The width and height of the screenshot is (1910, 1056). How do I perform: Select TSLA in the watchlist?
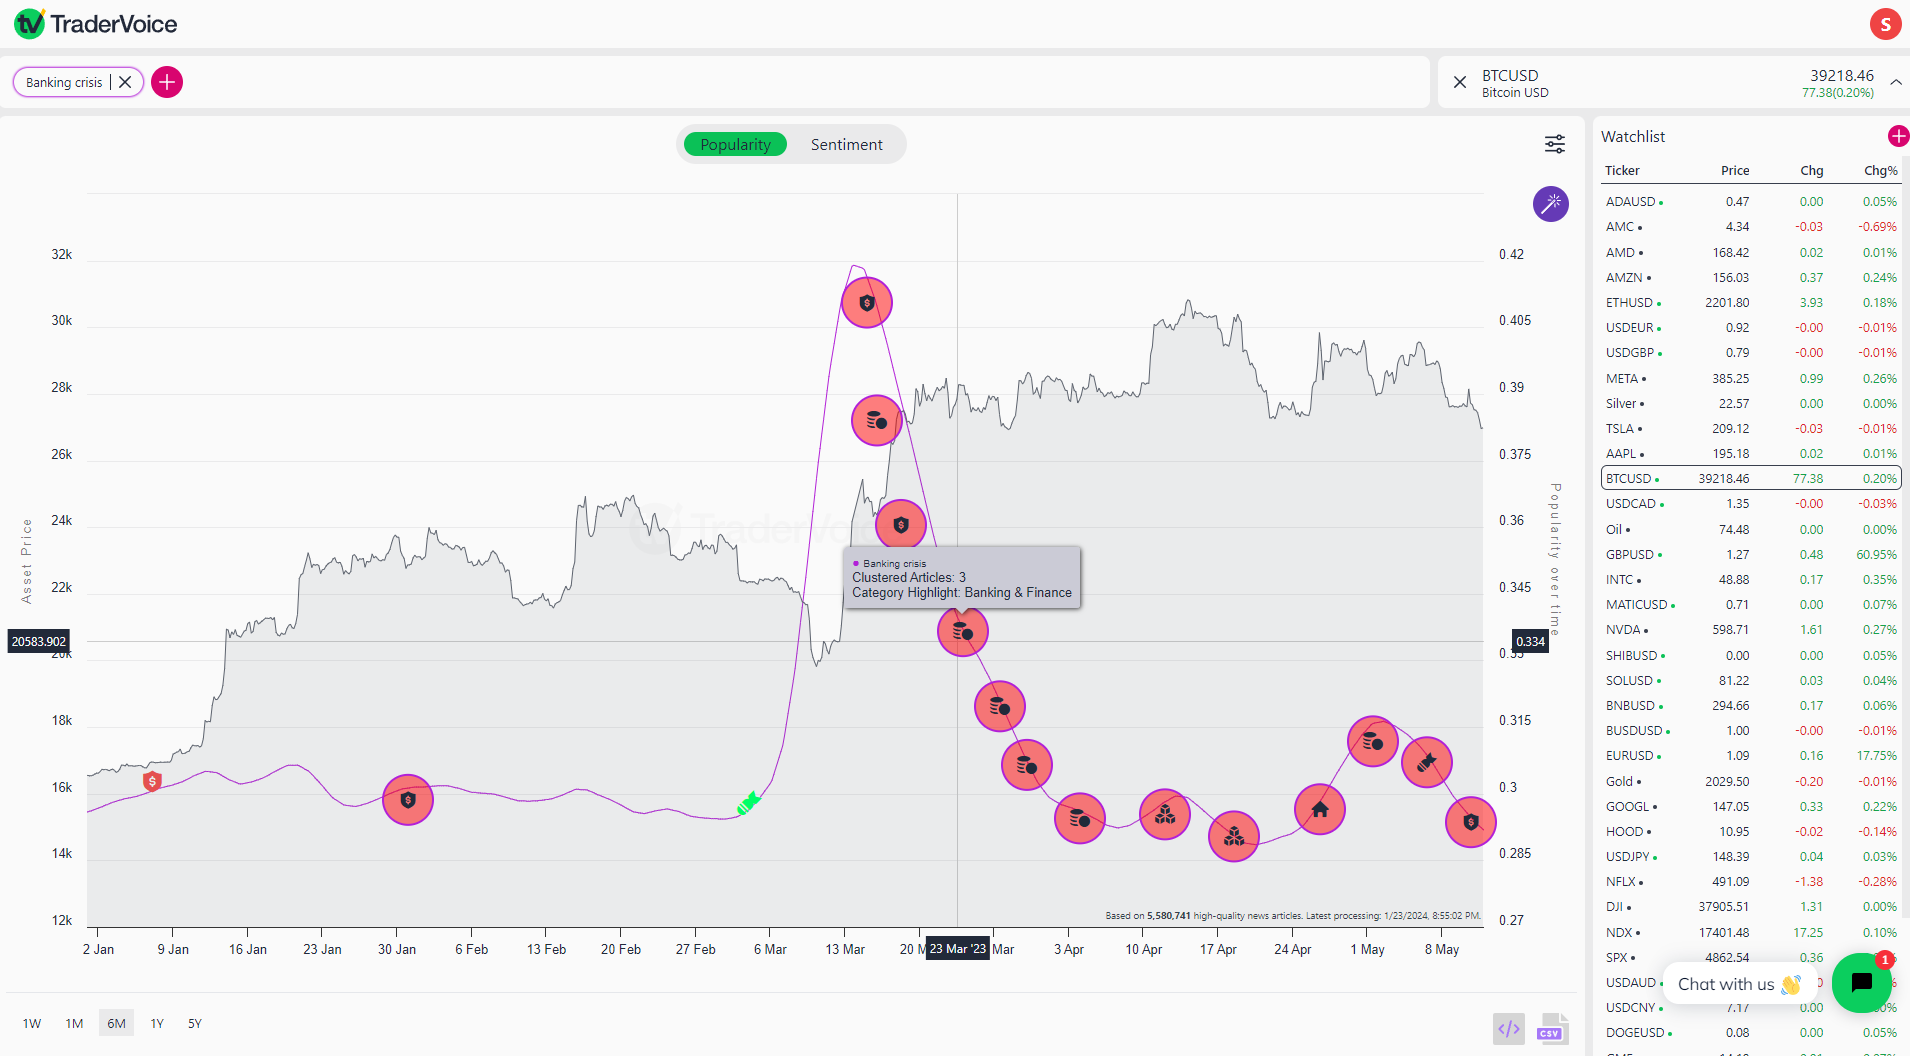point(1751,428)
